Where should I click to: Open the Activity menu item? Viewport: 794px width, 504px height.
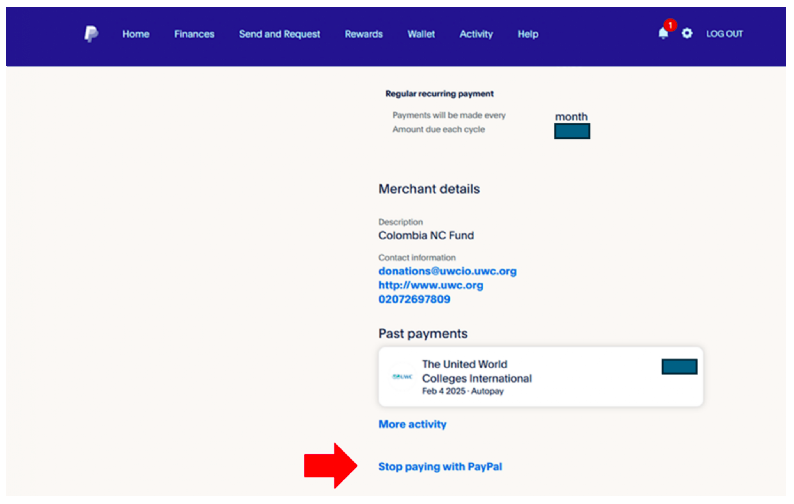pos(476,34)
